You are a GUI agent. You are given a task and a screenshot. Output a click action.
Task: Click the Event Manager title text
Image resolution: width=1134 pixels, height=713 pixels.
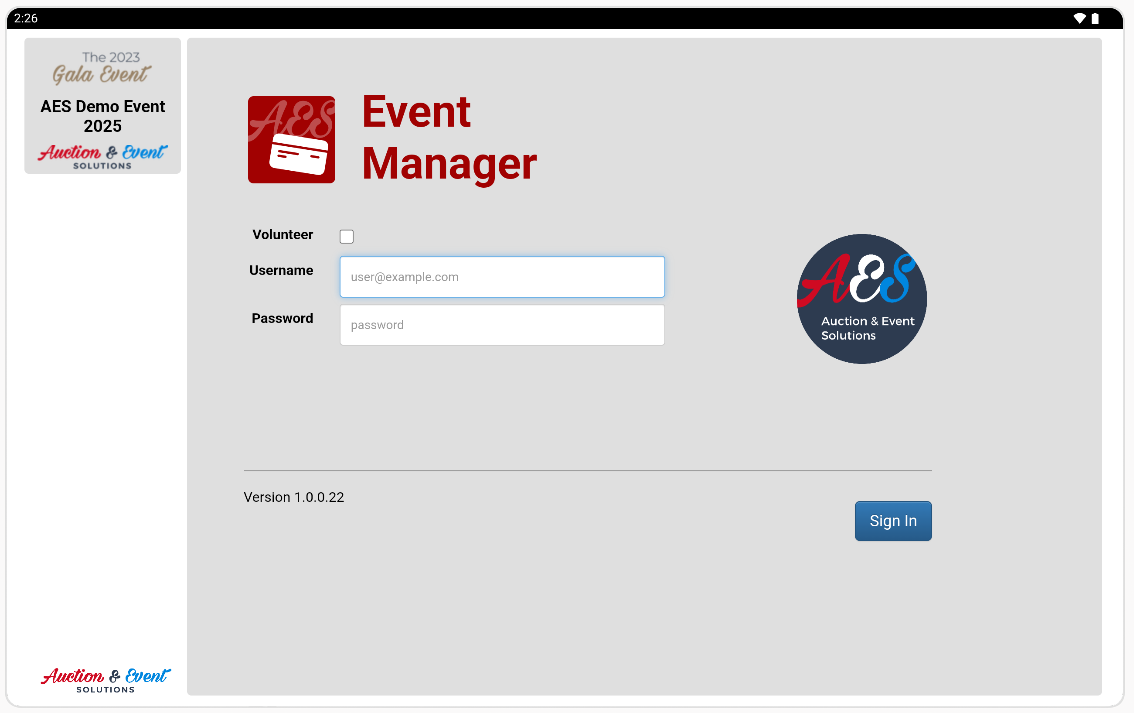(449, 138)
